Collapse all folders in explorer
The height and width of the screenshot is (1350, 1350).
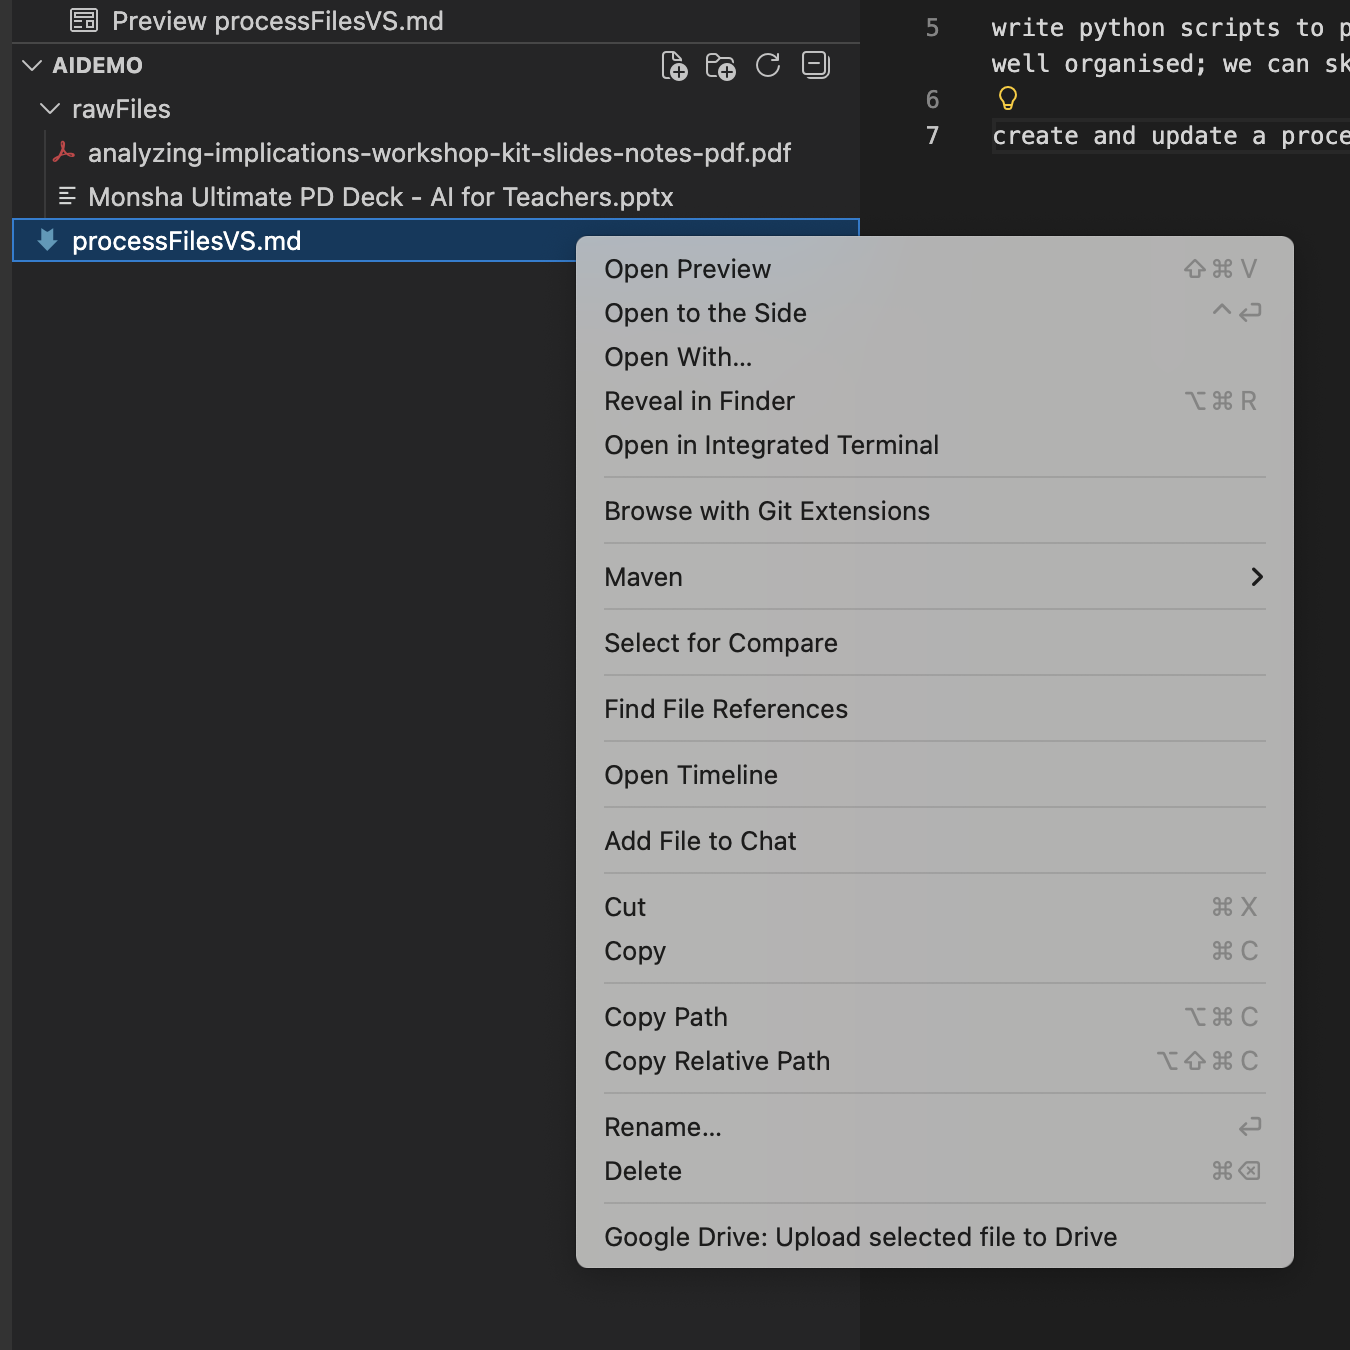816,66
